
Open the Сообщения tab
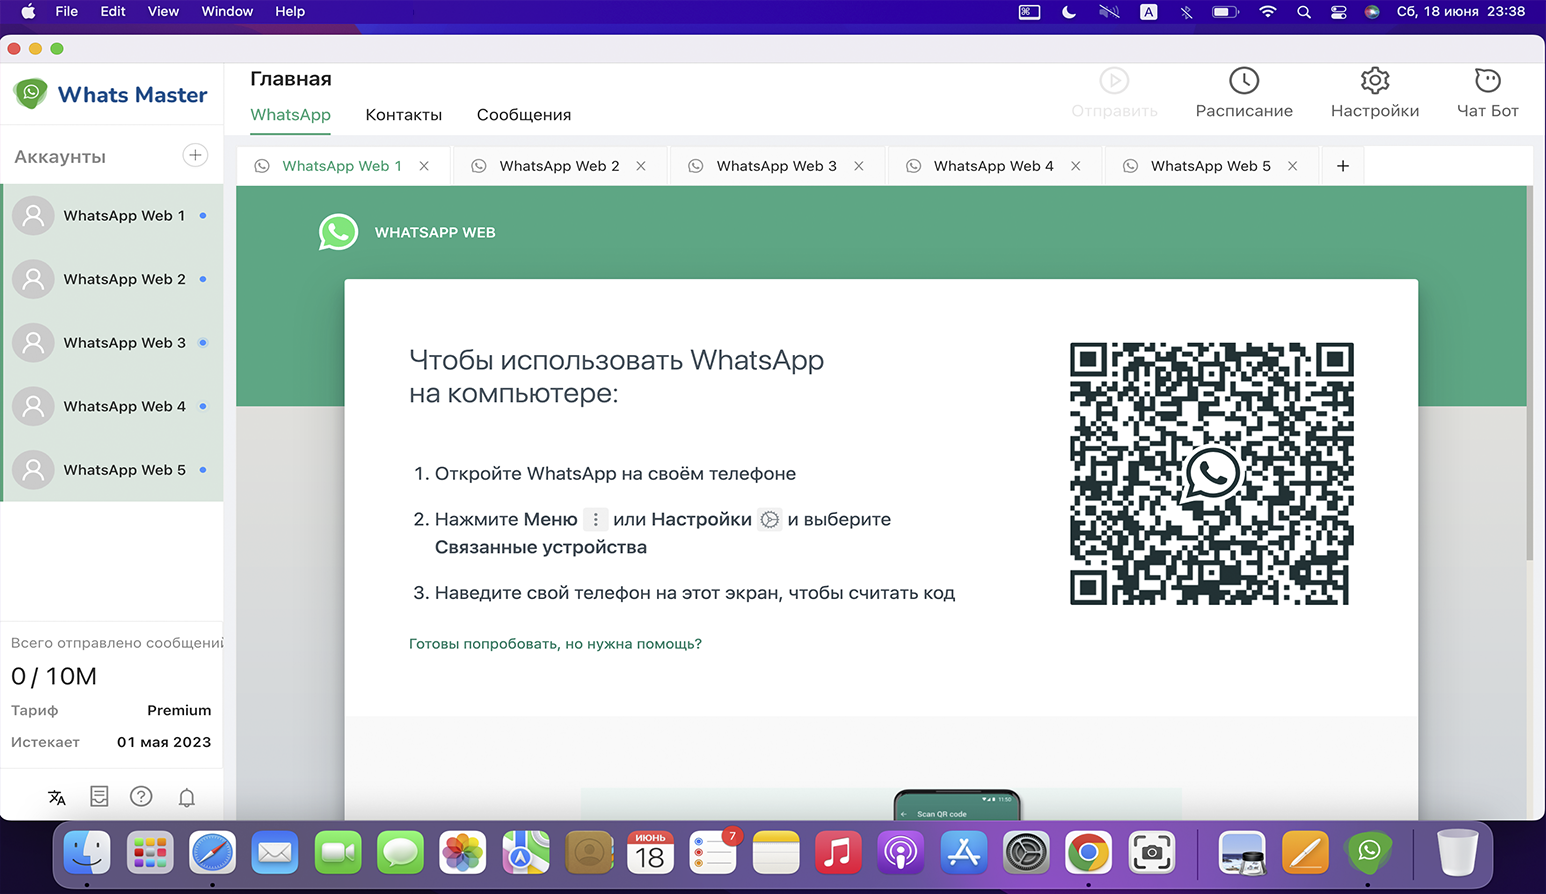coord(523,115)
